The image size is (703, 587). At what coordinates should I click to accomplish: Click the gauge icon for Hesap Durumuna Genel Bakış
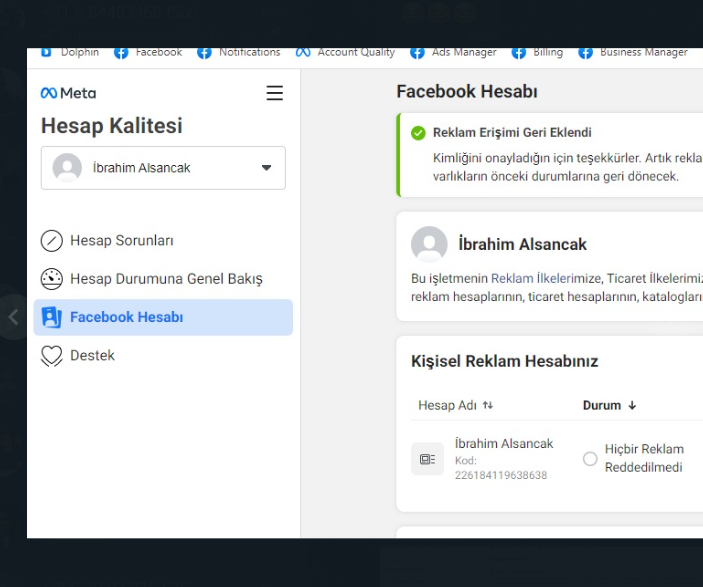click(x=52, y=278)
